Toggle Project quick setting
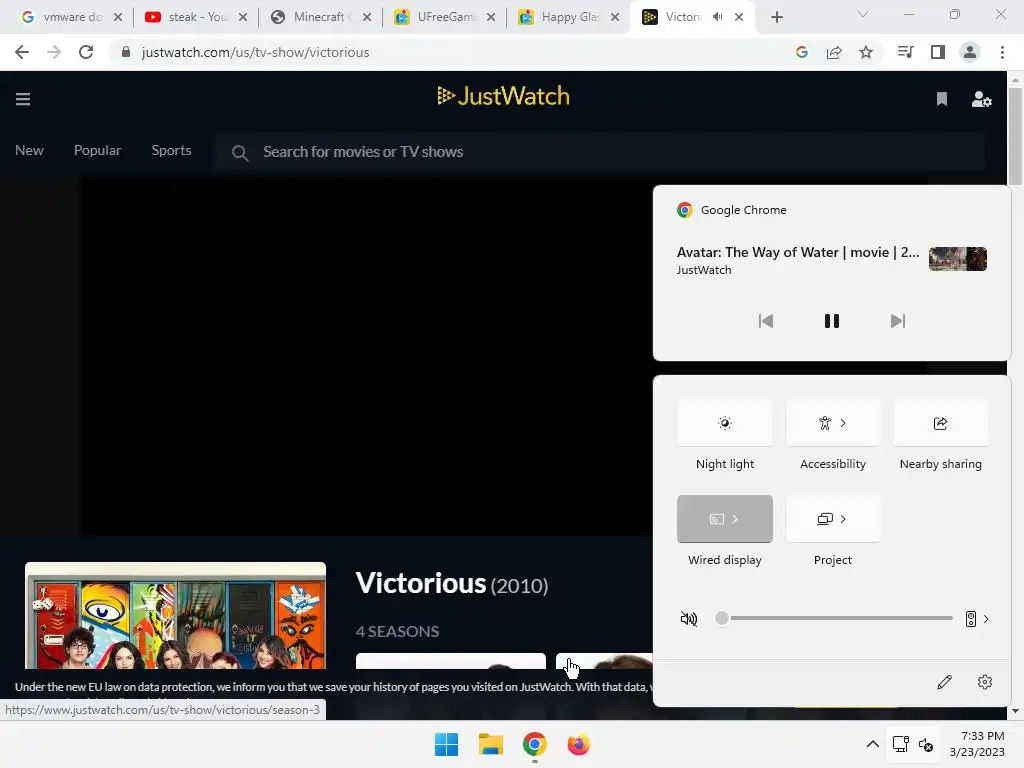Screen dimensions: 1024x768 (824, 519)
